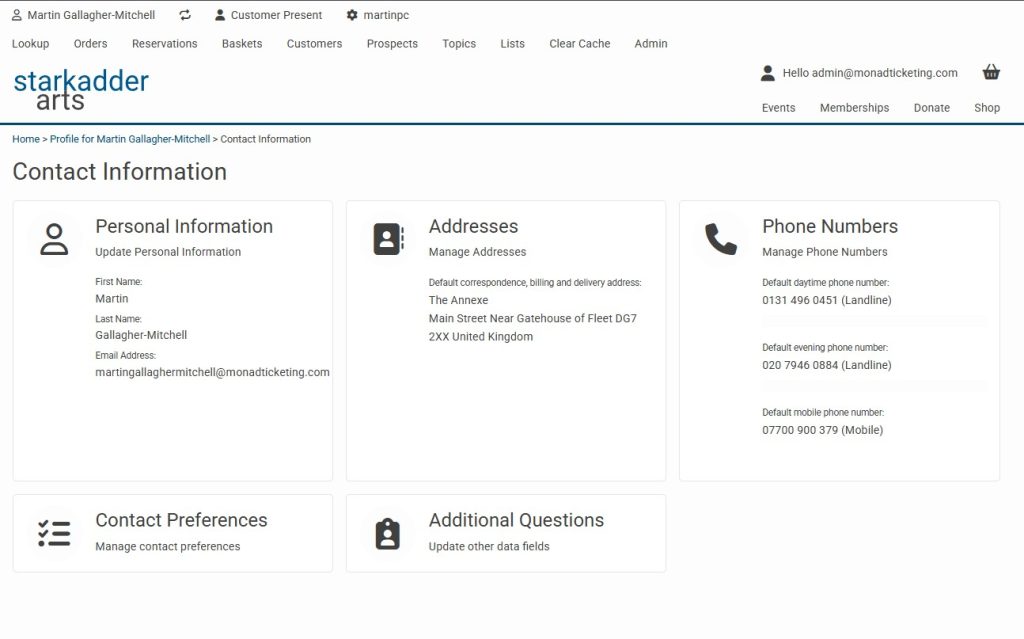Click the starkadder arts logo

point(81,89)
